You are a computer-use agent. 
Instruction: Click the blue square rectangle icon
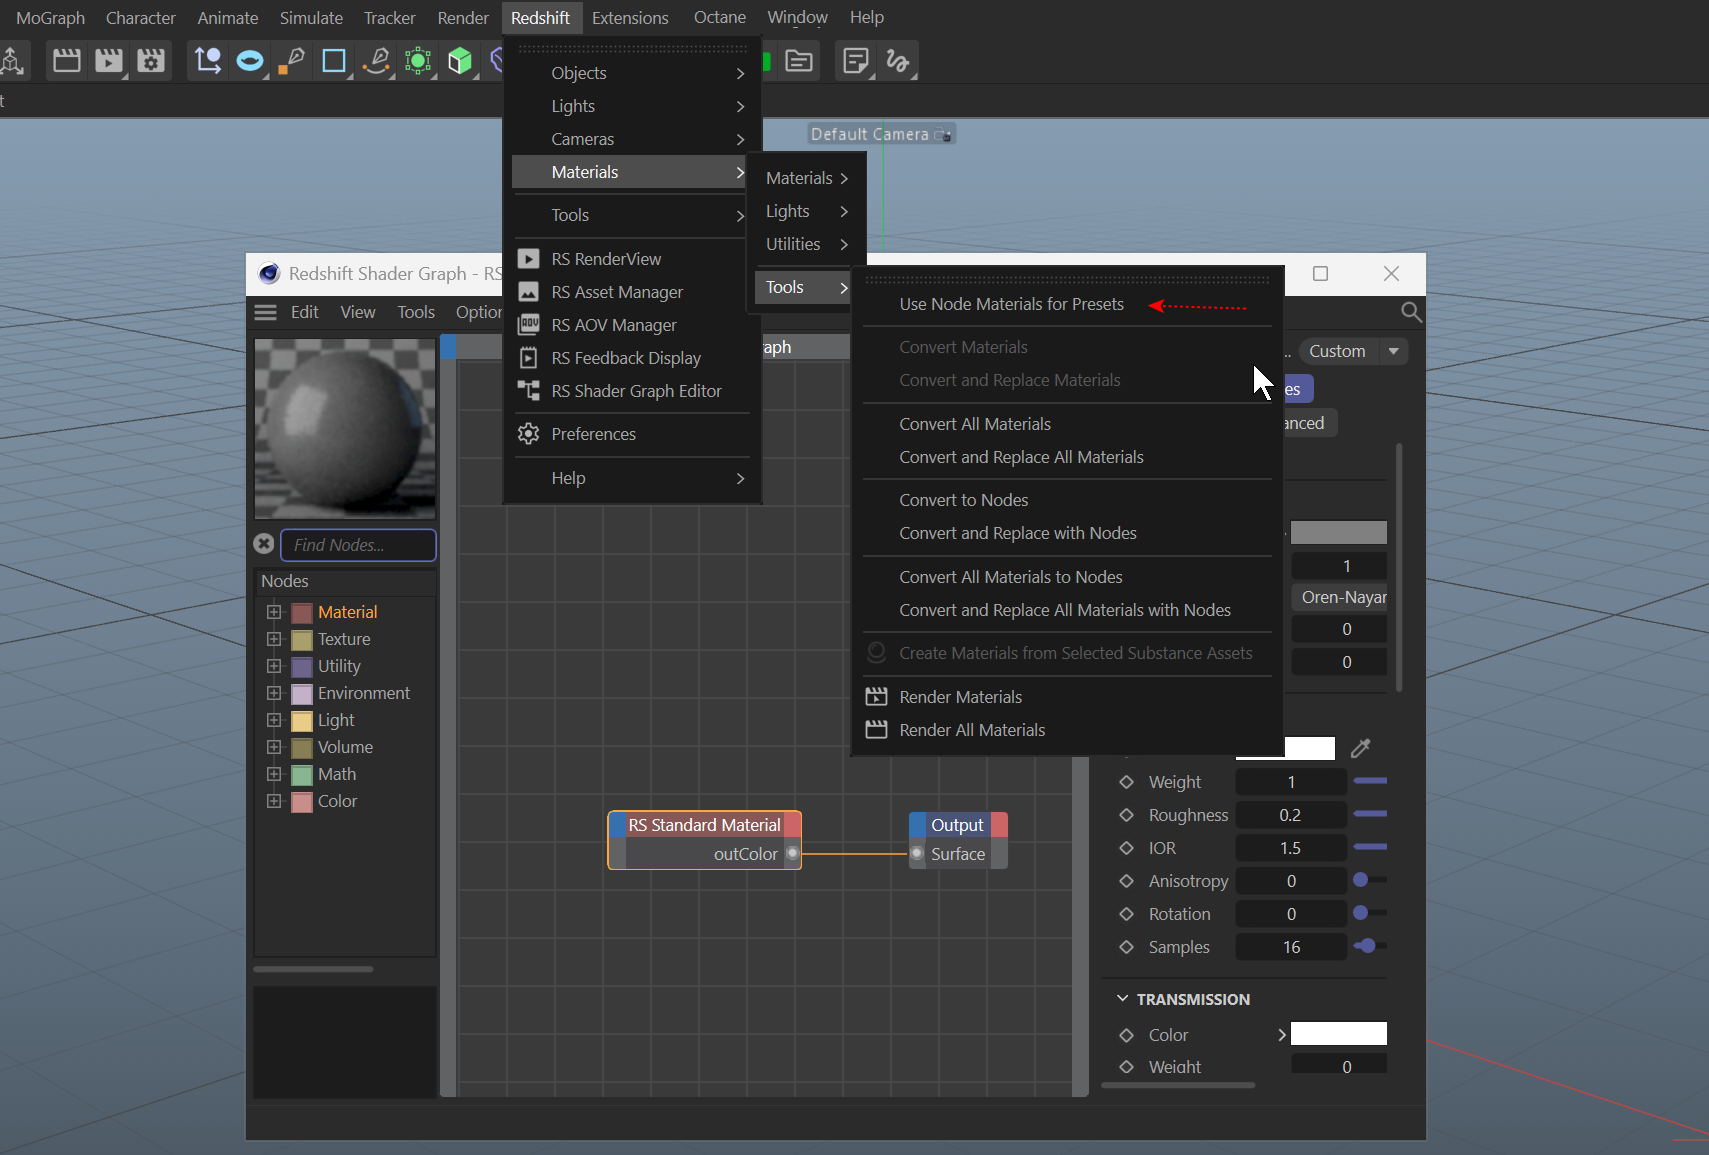pyautogui.click(x=334, y=61)
